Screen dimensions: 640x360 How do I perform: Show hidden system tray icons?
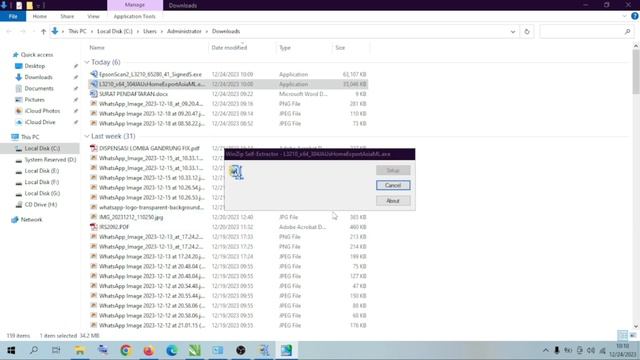545,350
